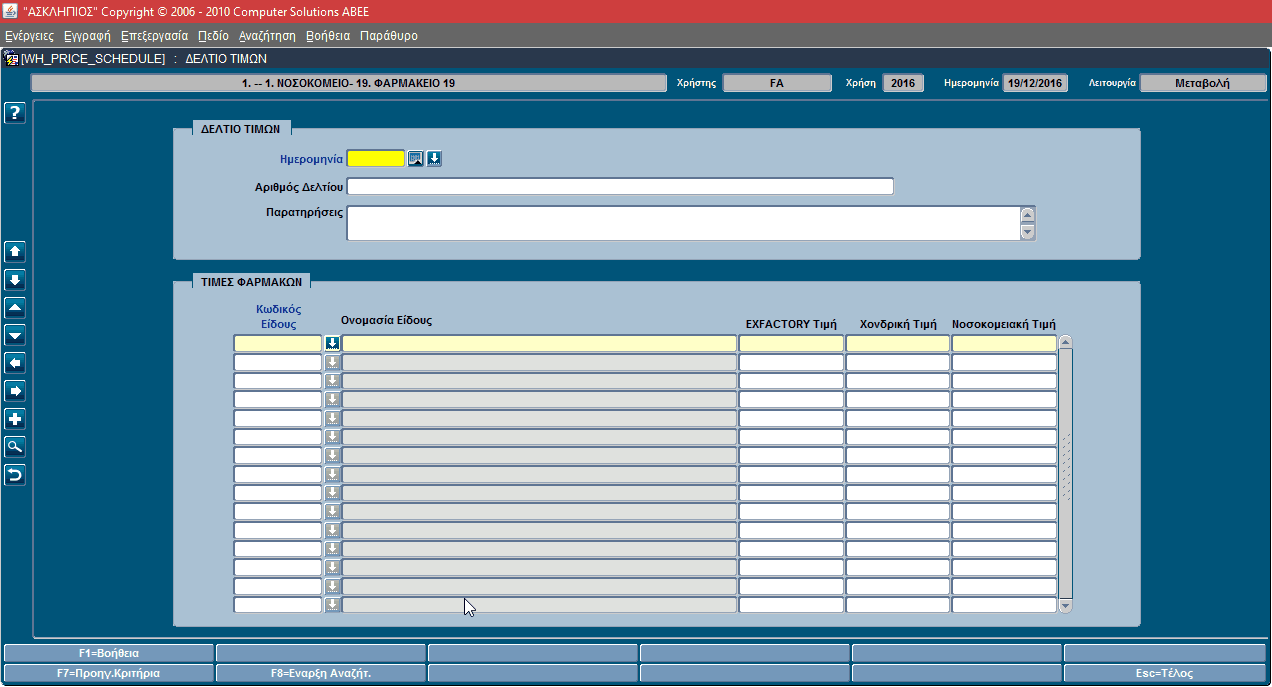This screenshot has height=687, width=1272.
Task: Click first row Κωδικός Είδους field
Action: click(x=278, y=343)
